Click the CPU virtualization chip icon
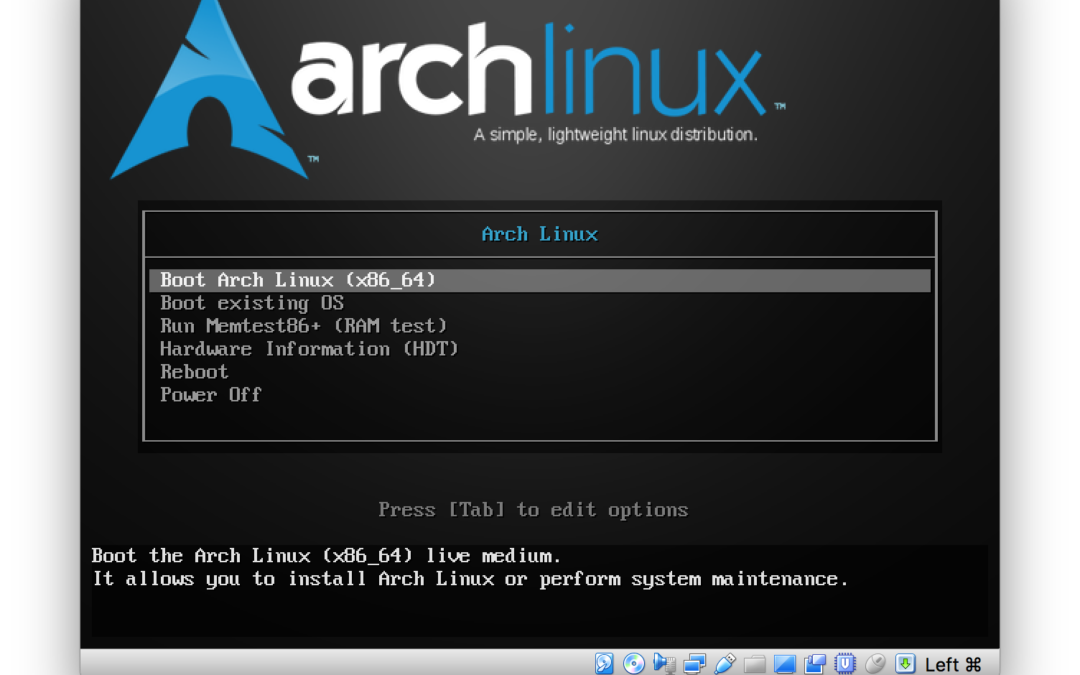The width and height of the screenshot is (1080, 675). click(x=845, y=663)
